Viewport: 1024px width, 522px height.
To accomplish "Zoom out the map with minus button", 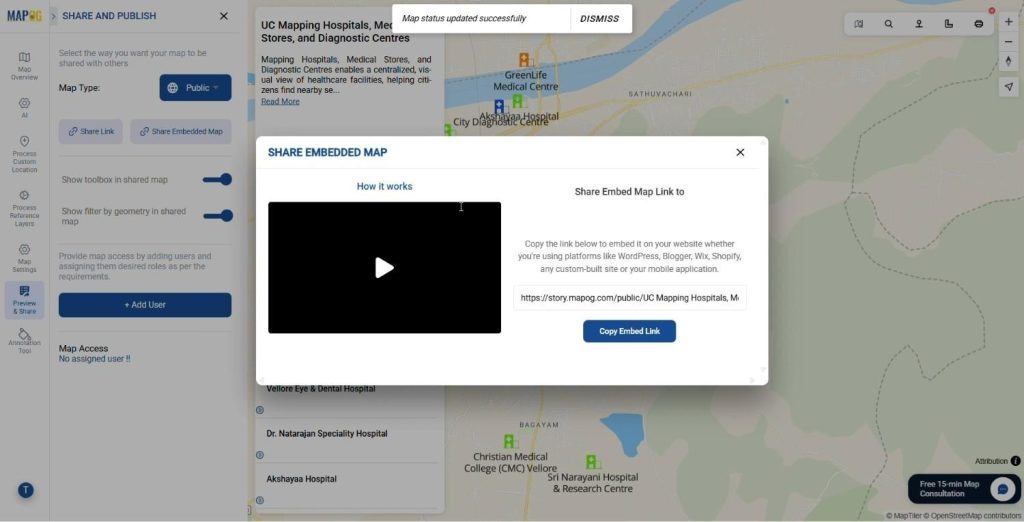I will pos(1008,42).
